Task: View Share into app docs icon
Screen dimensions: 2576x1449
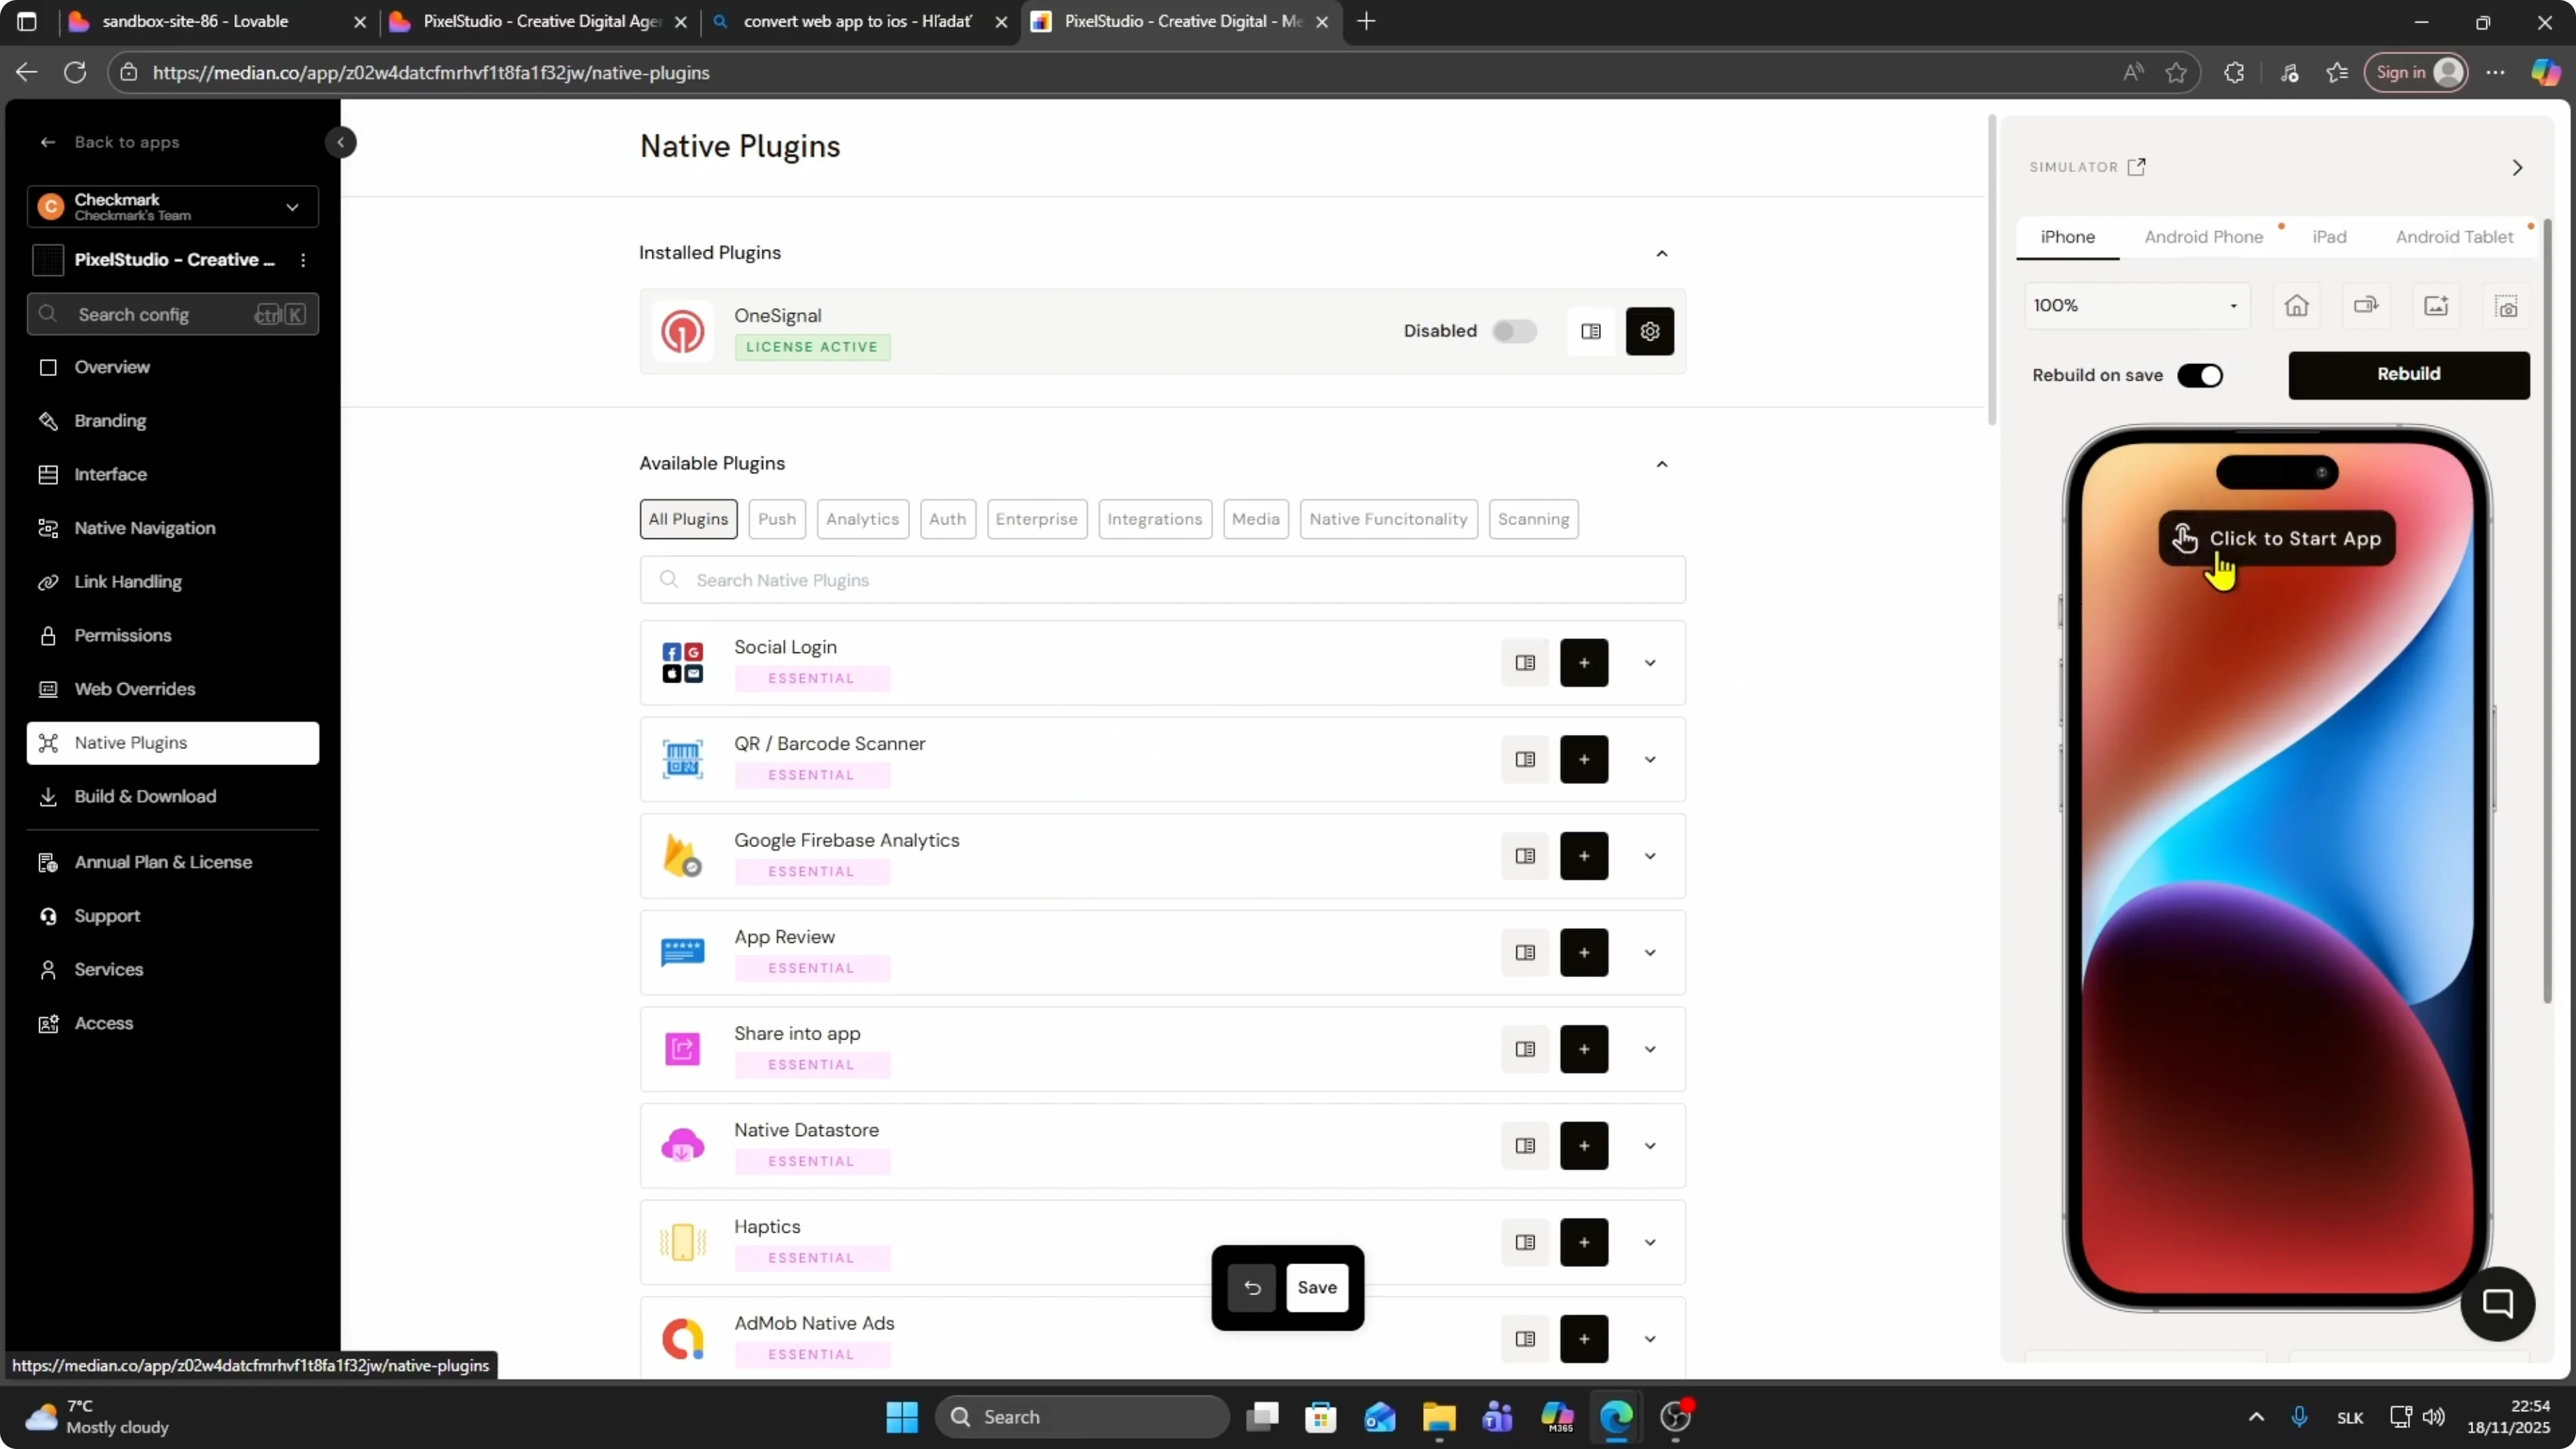Action: pyautogui.click(x=1525, y=1049)
